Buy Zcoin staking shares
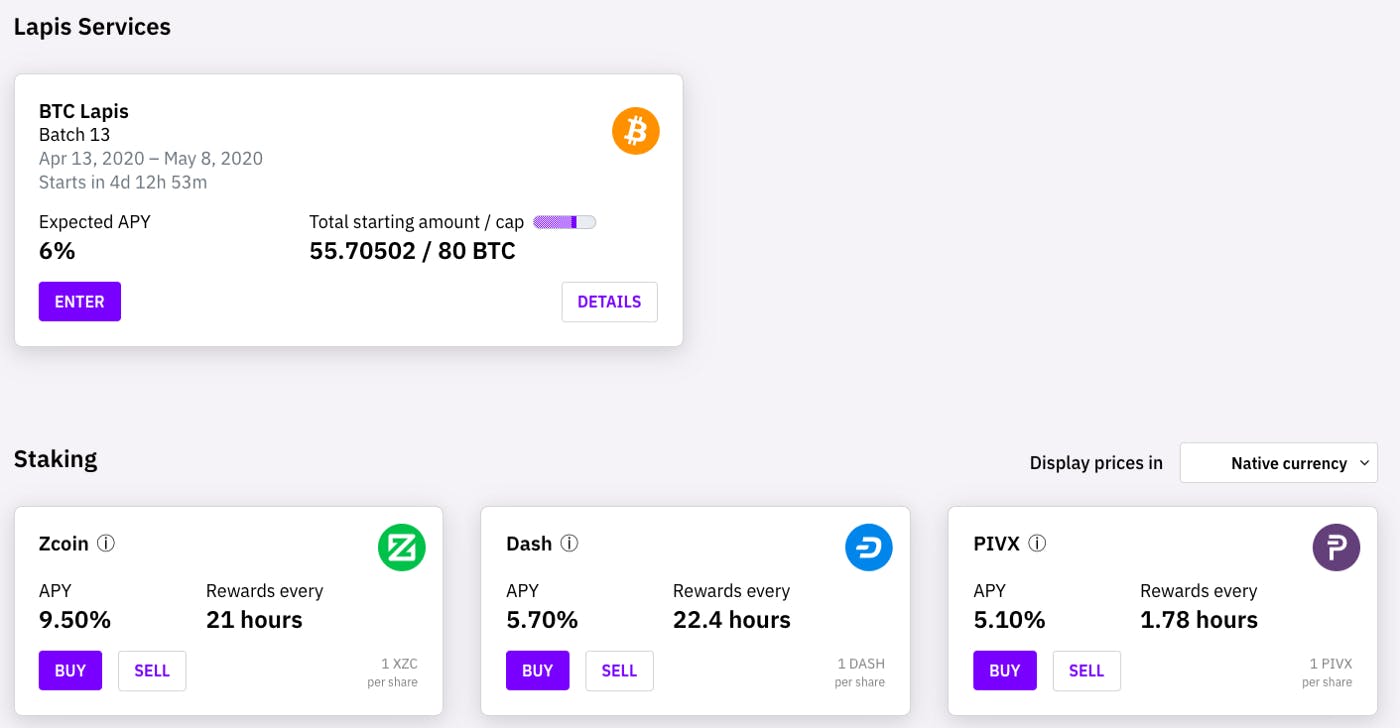The width and height of the screenshot is (1400, 728). pos(70,671)
